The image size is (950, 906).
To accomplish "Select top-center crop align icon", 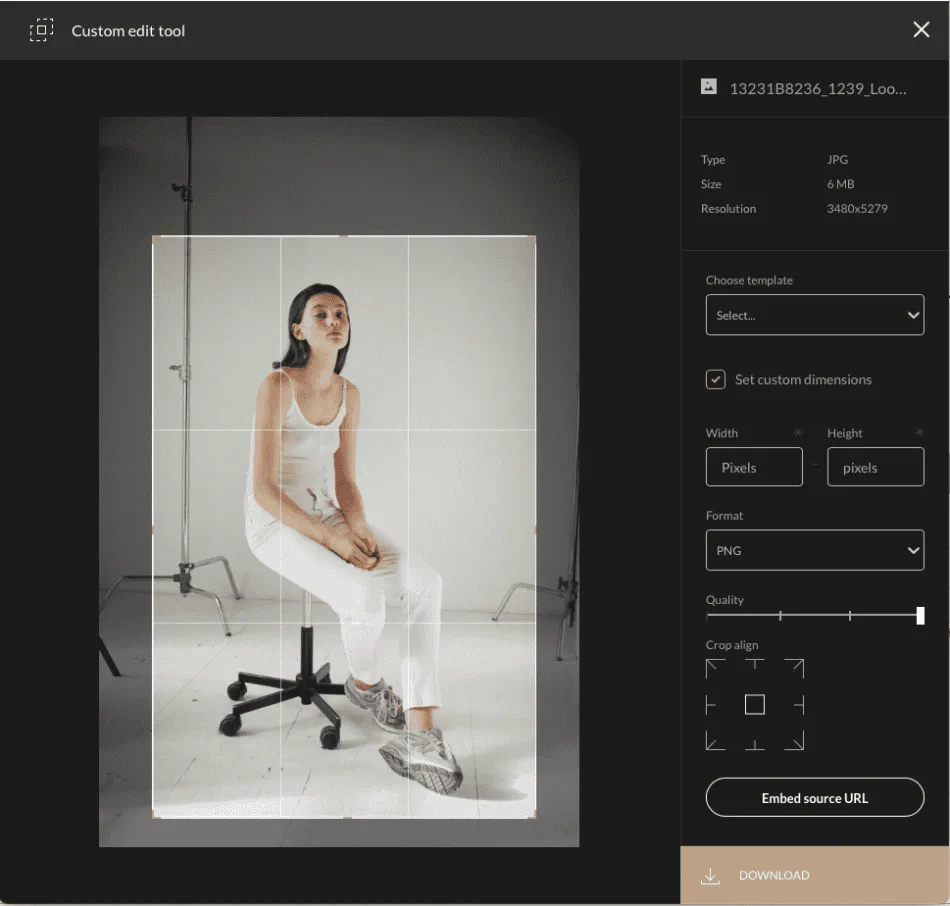I will click(754, 665).
